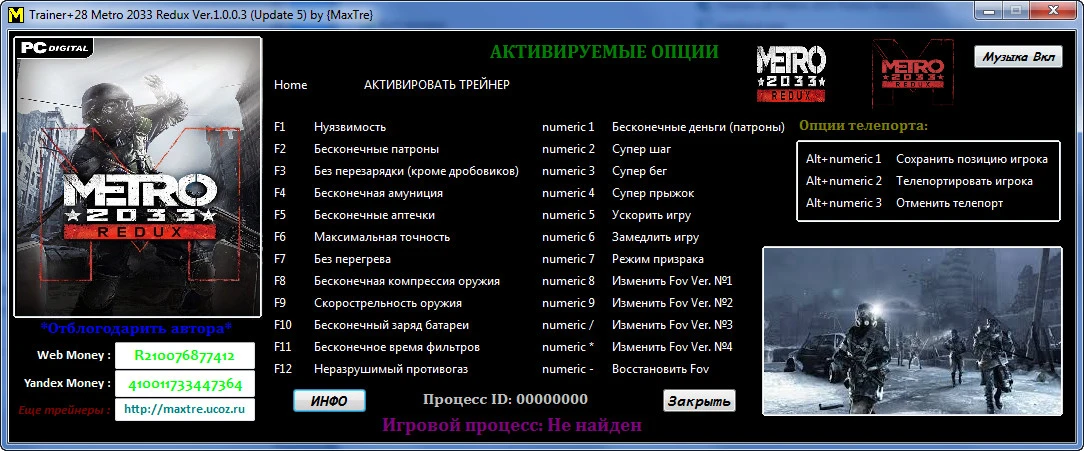The image size is (1084, 451).
Task: Click the Закрыть button
Action: (699, 401)
